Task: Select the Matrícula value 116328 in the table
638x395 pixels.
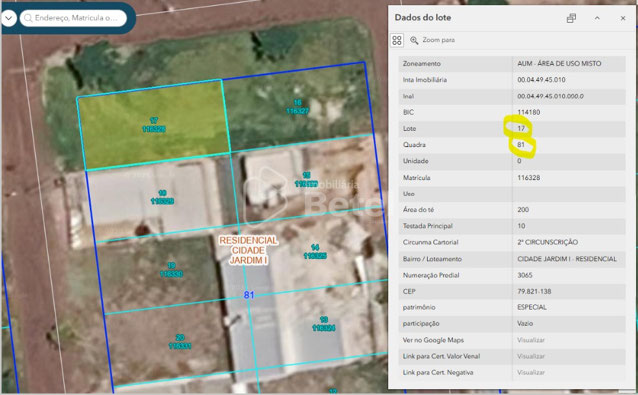Action: (x=529, y=178)
